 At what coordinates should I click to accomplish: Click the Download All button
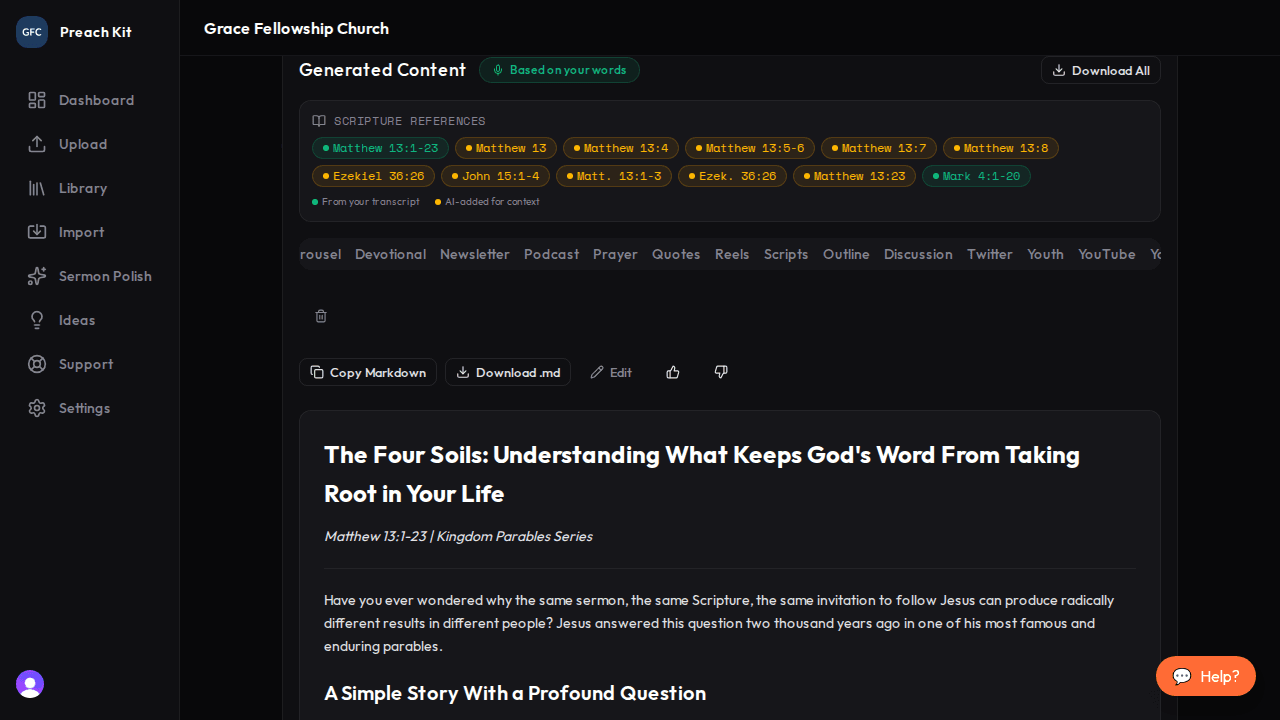tap(1100, 70)
